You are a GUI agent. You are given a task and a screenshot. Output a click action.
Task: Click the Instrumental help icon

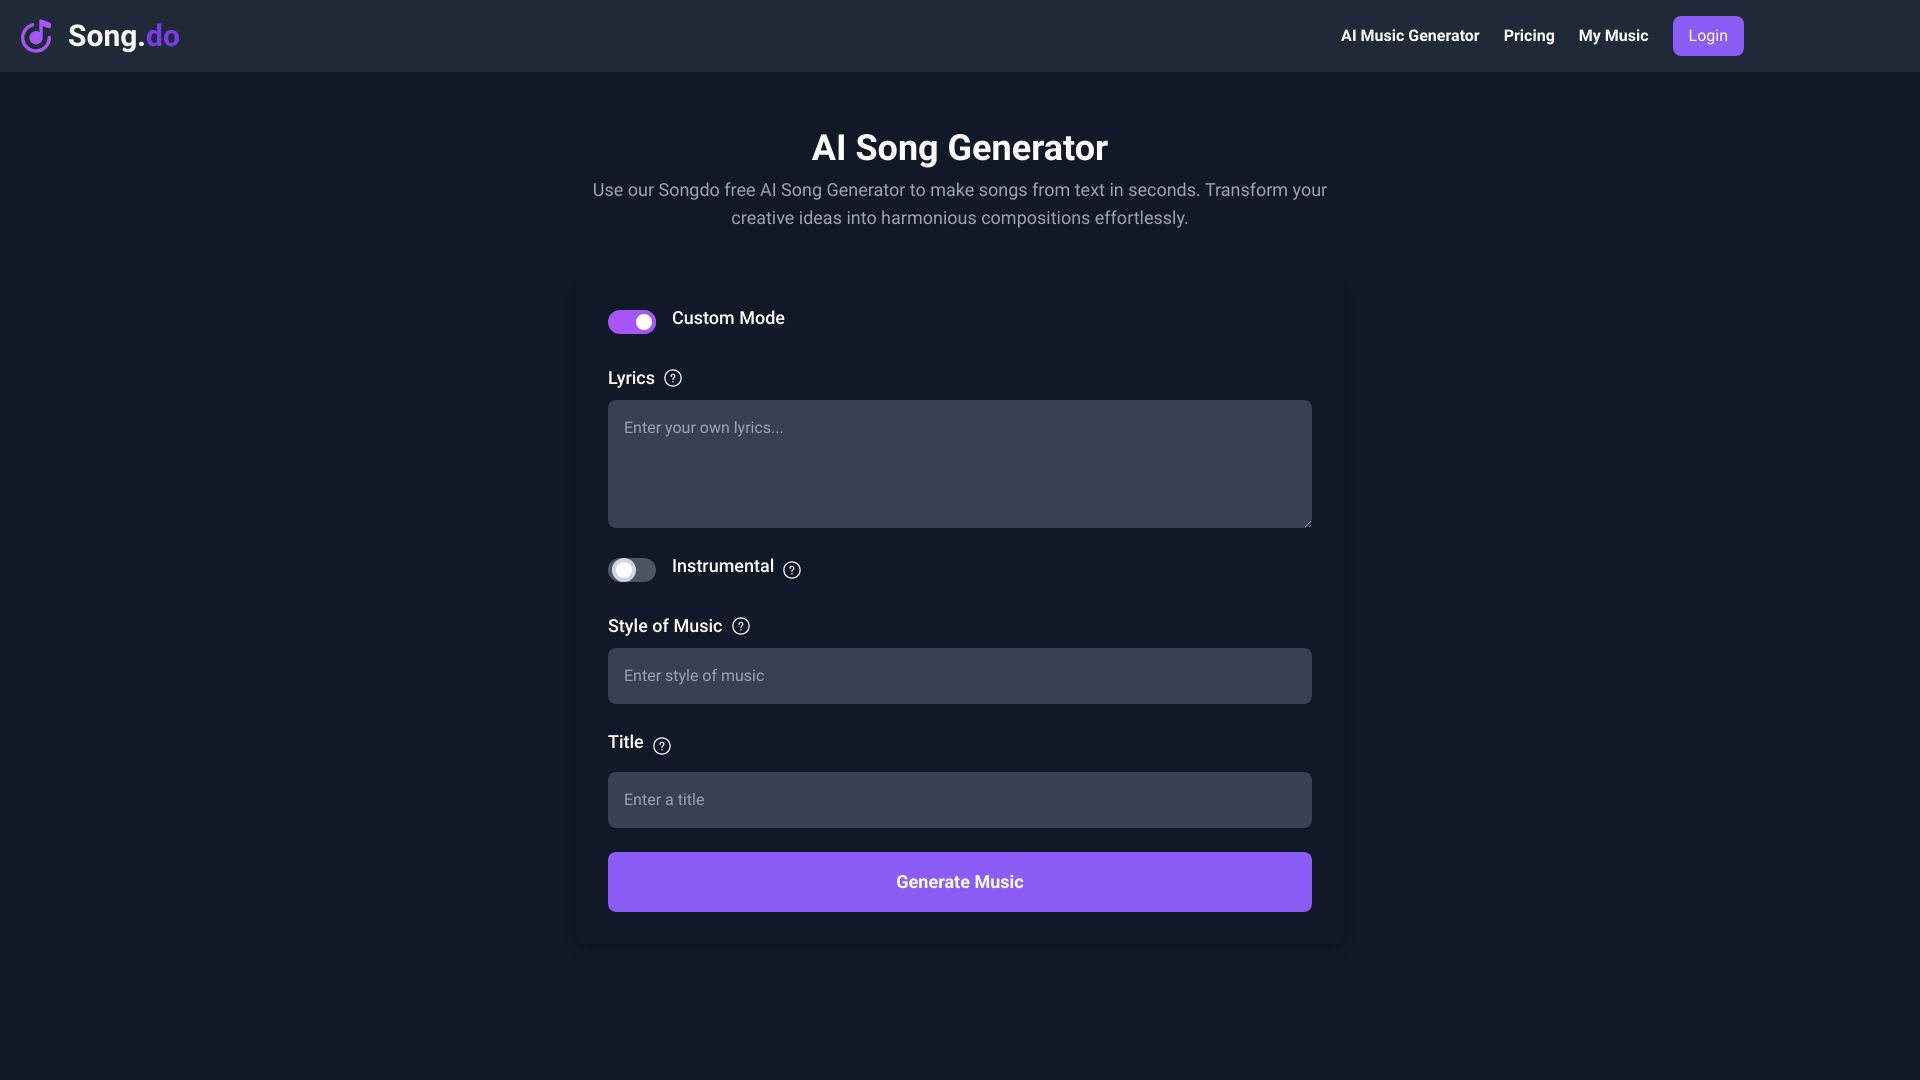tap(791, 570)
